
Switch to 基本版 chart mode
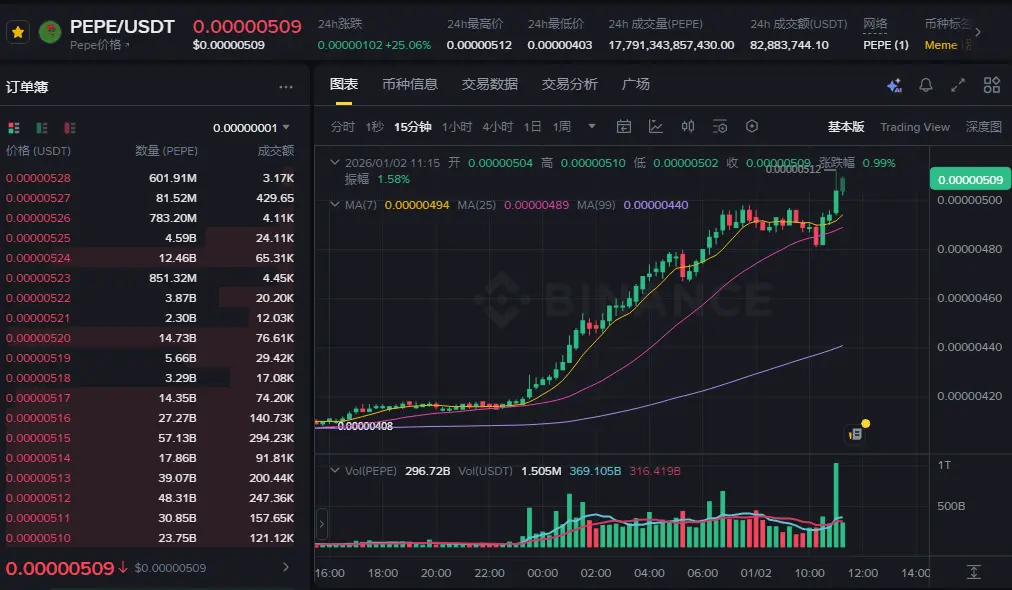point(845,127)
